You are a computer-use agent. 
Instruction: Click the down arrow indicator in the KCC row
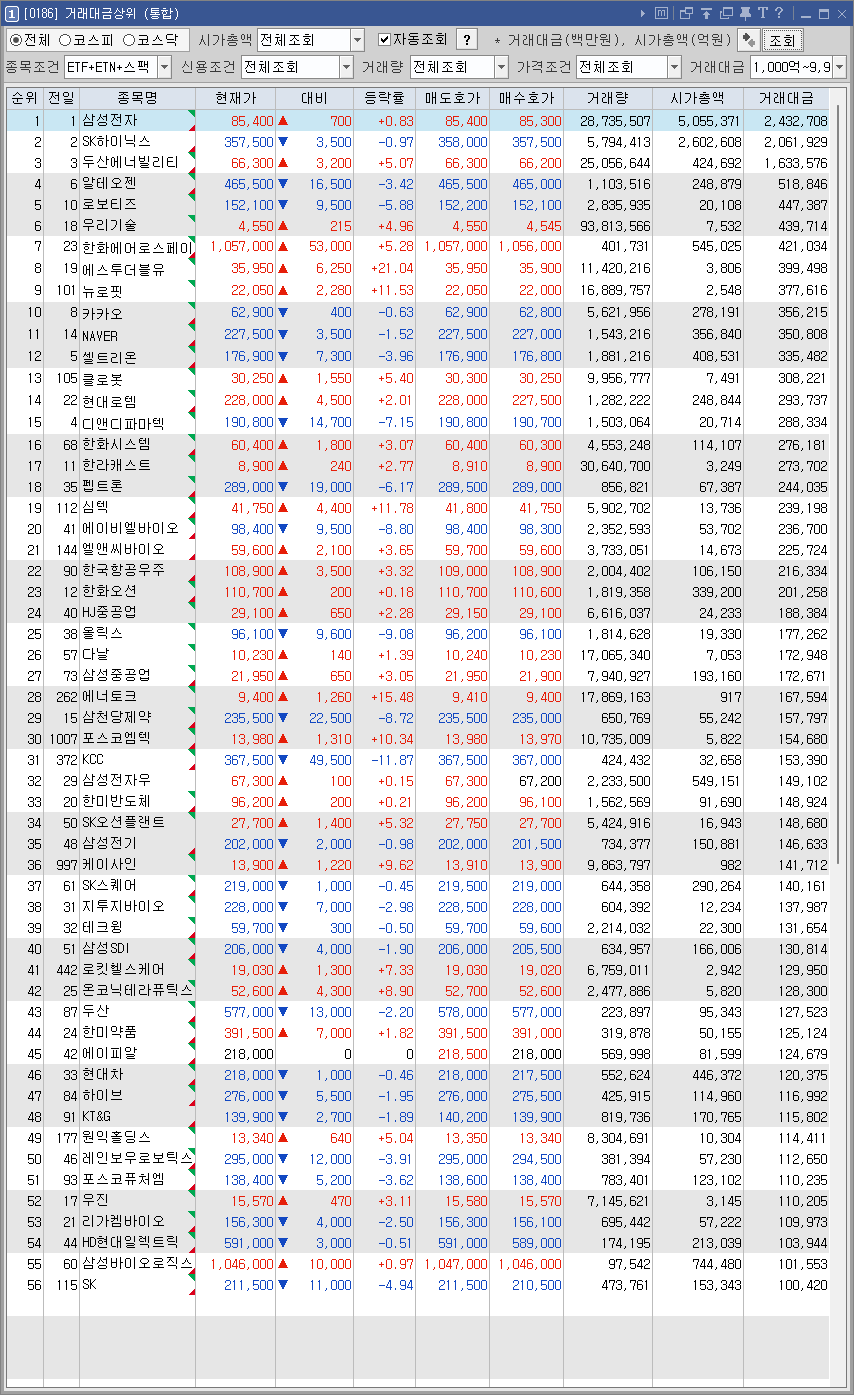[x=283, y=759]
